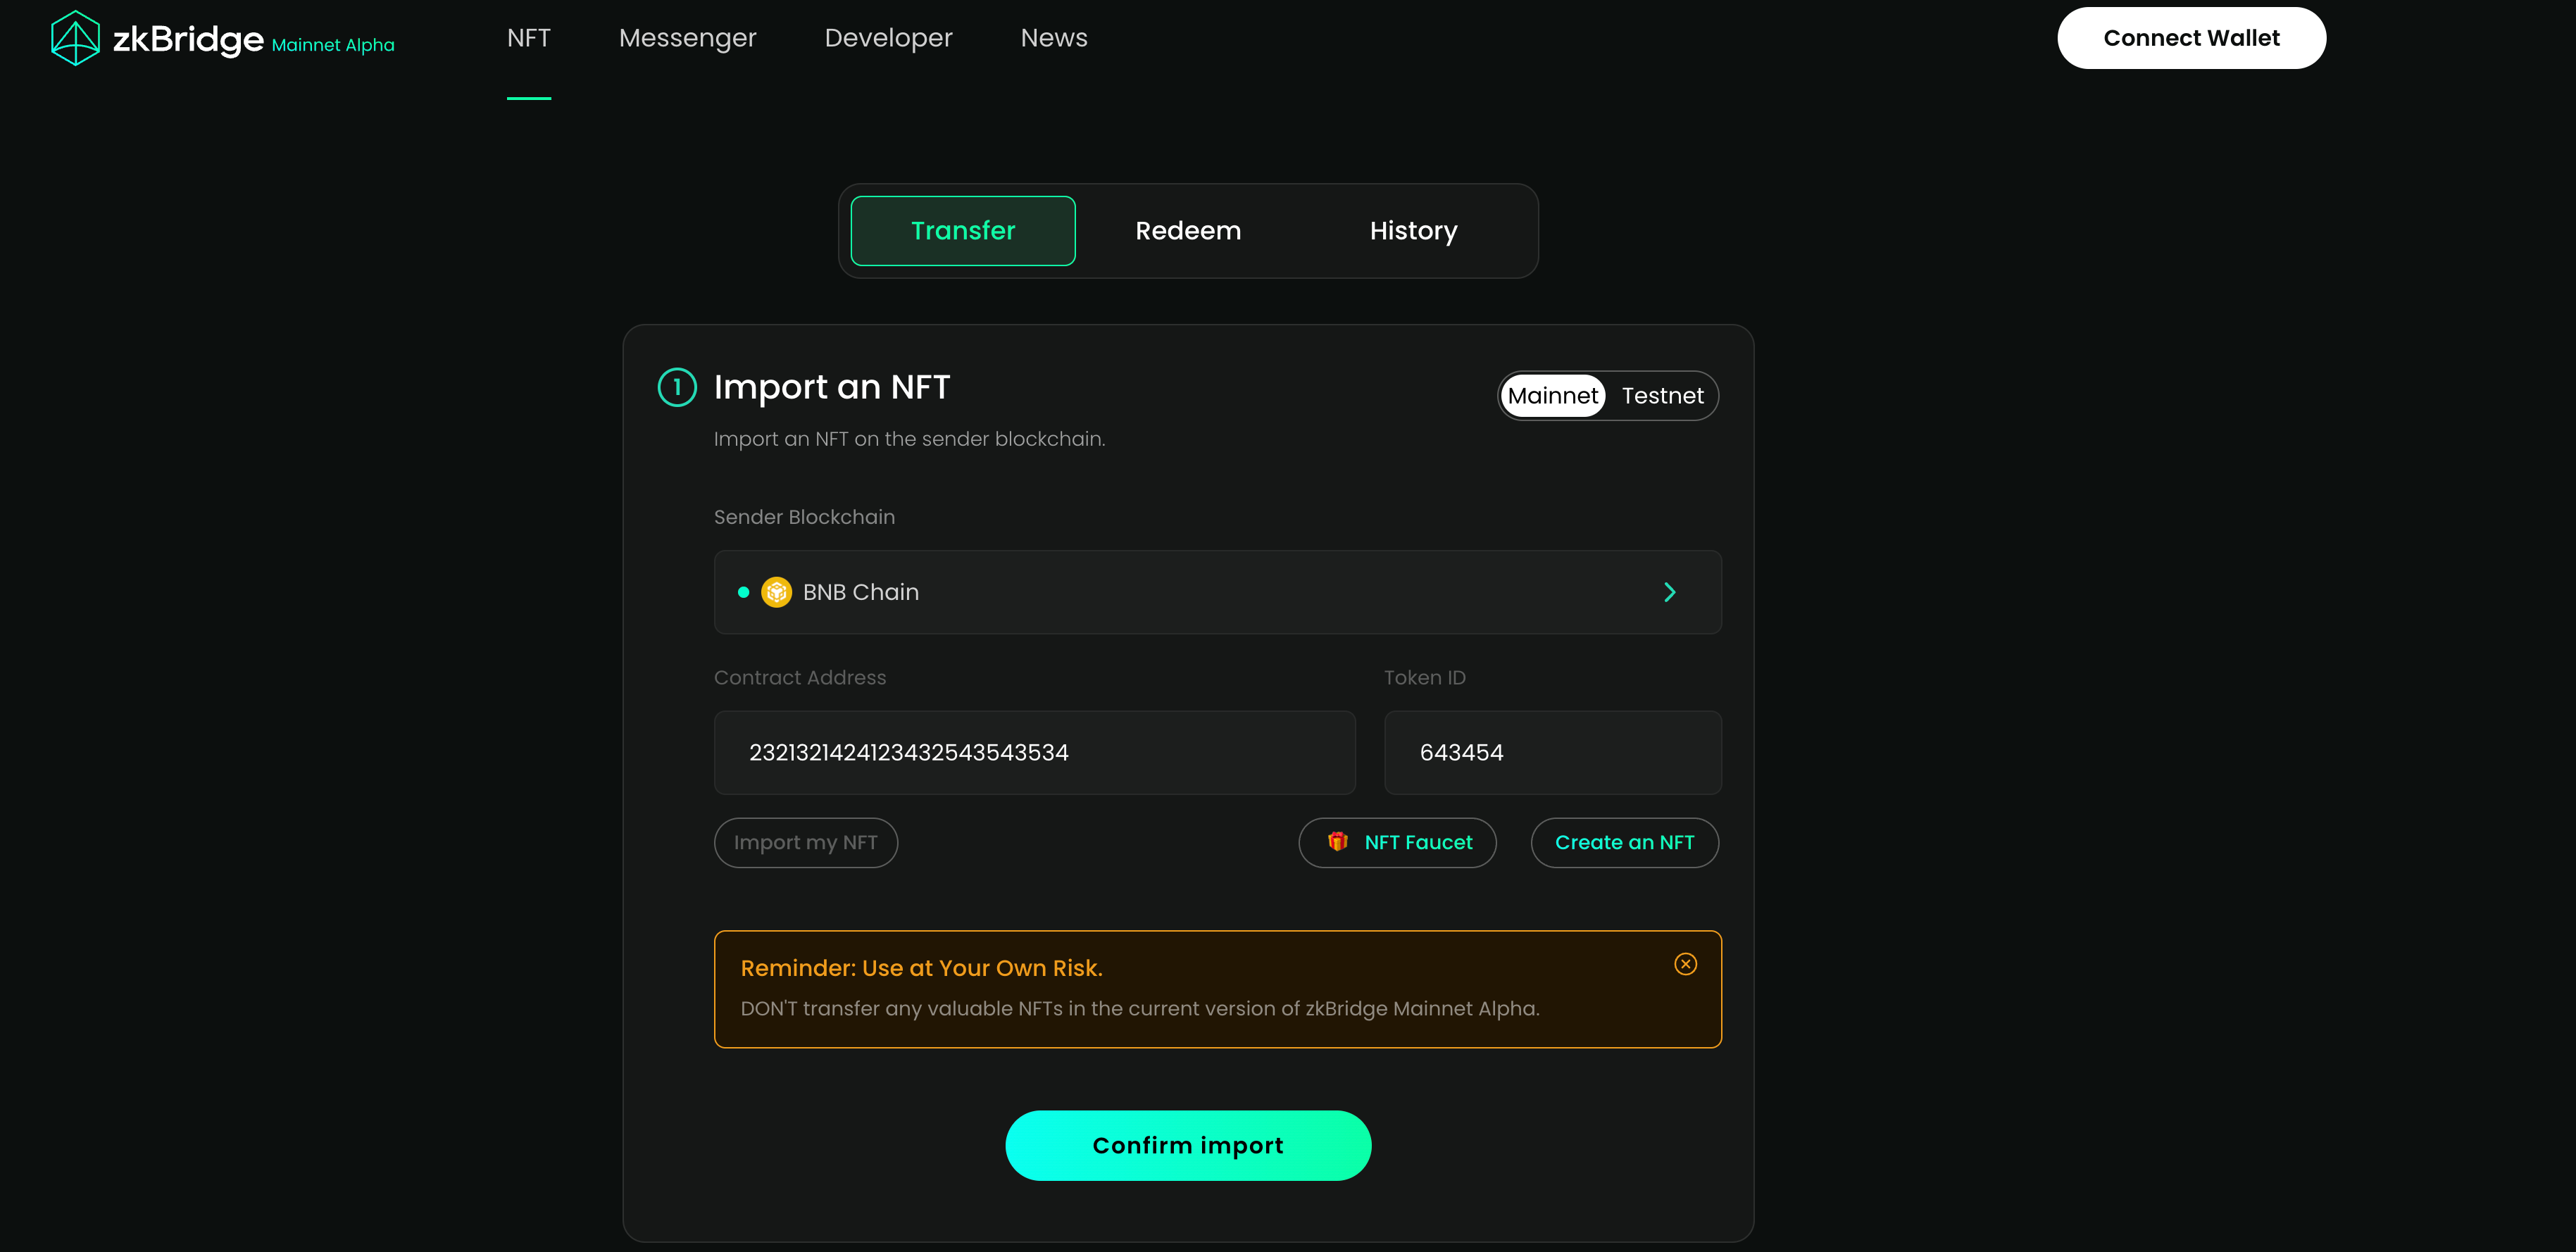Select the Redeem tab
The width and height of the screenshot is (2576, 1252).
1188,231
